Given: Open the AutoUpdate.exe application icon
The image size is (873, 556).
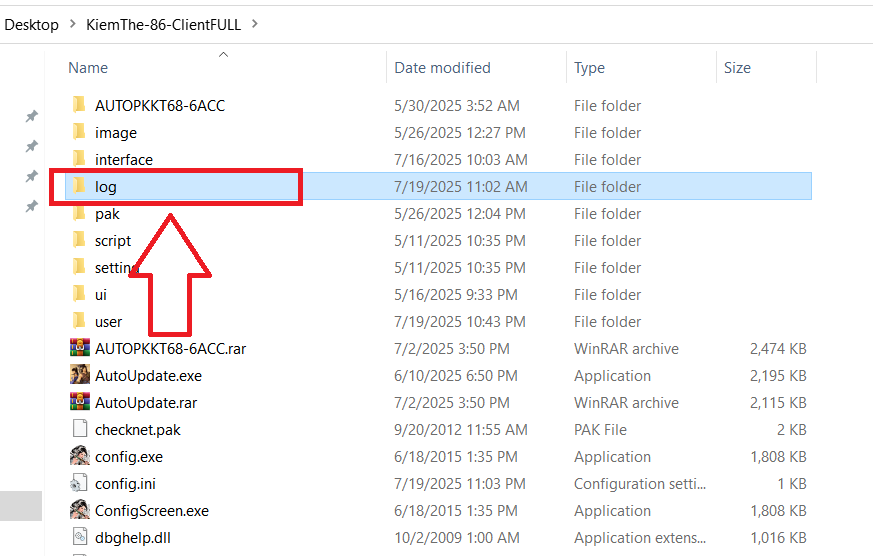Looking at the screenshot, I should coord(80,376).
